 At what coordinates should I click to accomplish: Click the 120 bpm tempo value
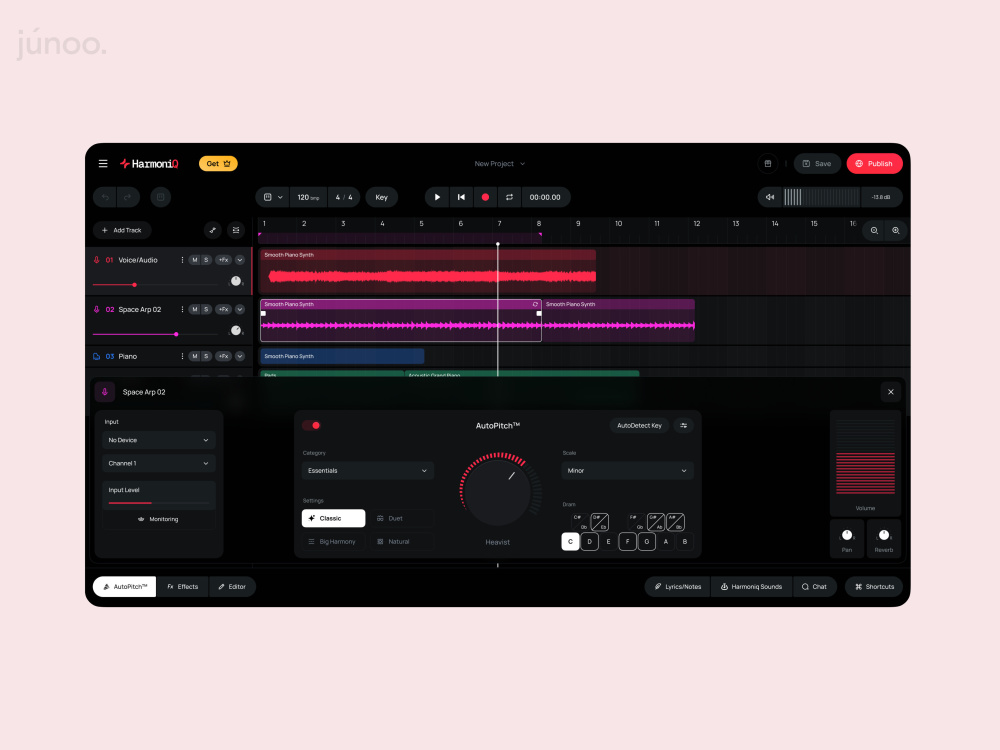point(308,197)
